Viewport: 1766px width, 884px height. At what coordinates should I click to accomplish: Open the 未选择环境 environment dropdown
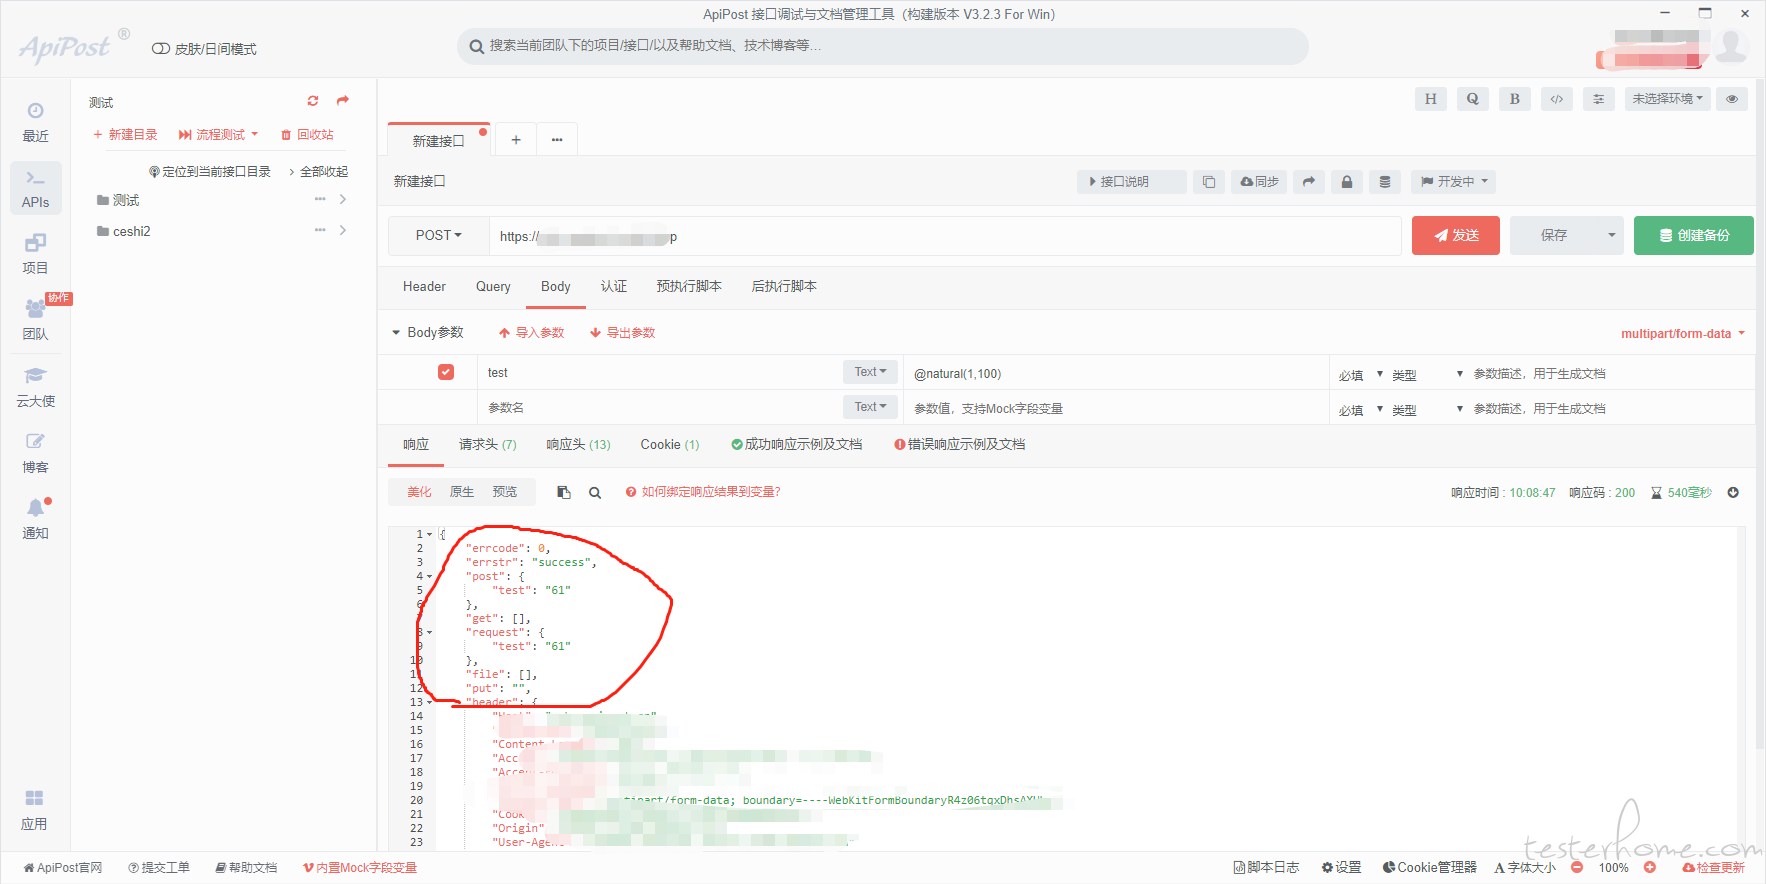(x=1668, y=99)
